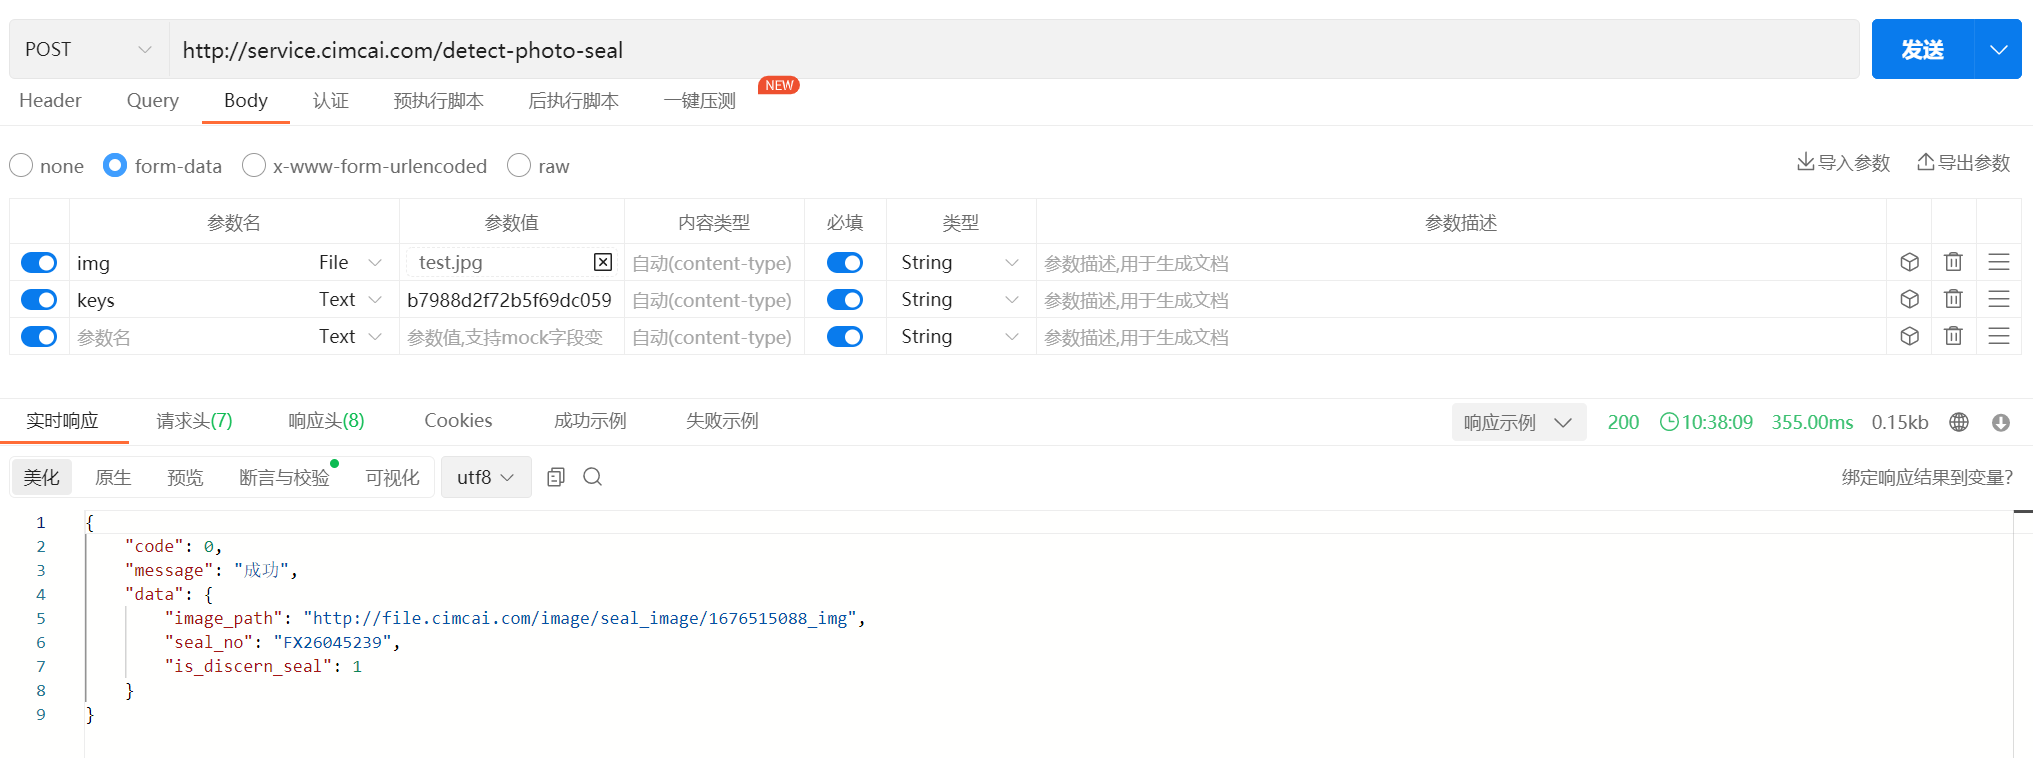
Task: Click the reorder handle icon in keys row
Action: [x=1999, y=299]
